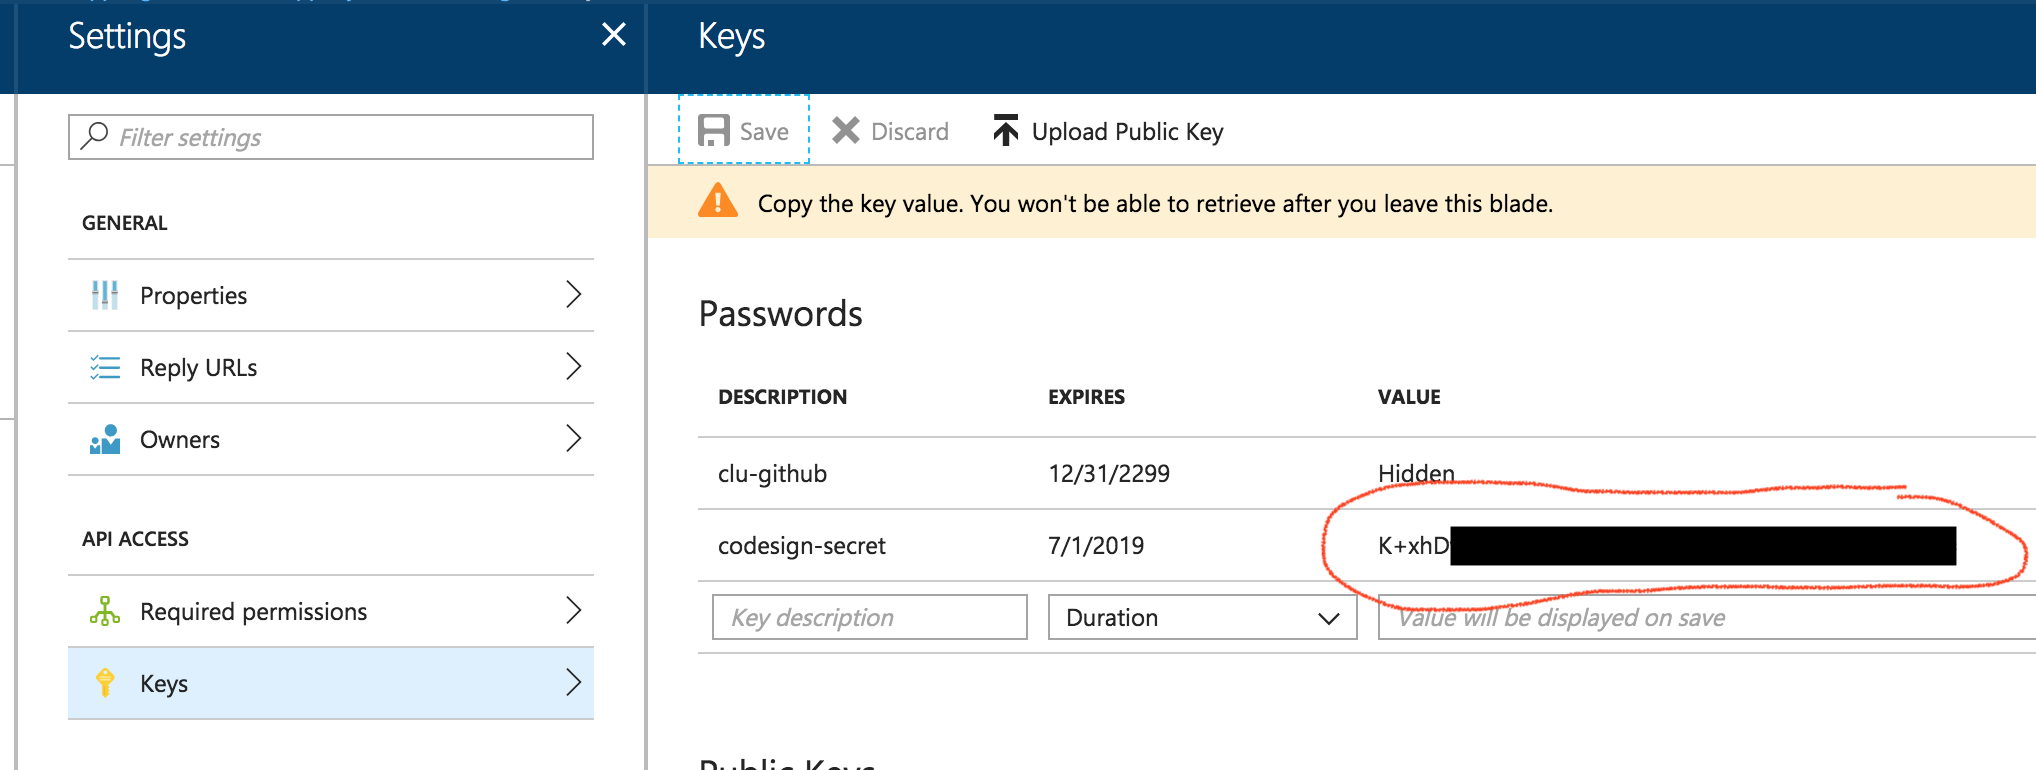Click the K+xhD key value
Viewport: 2036px width, 770px height.
pyautogui.click(x=1413, y=545)
